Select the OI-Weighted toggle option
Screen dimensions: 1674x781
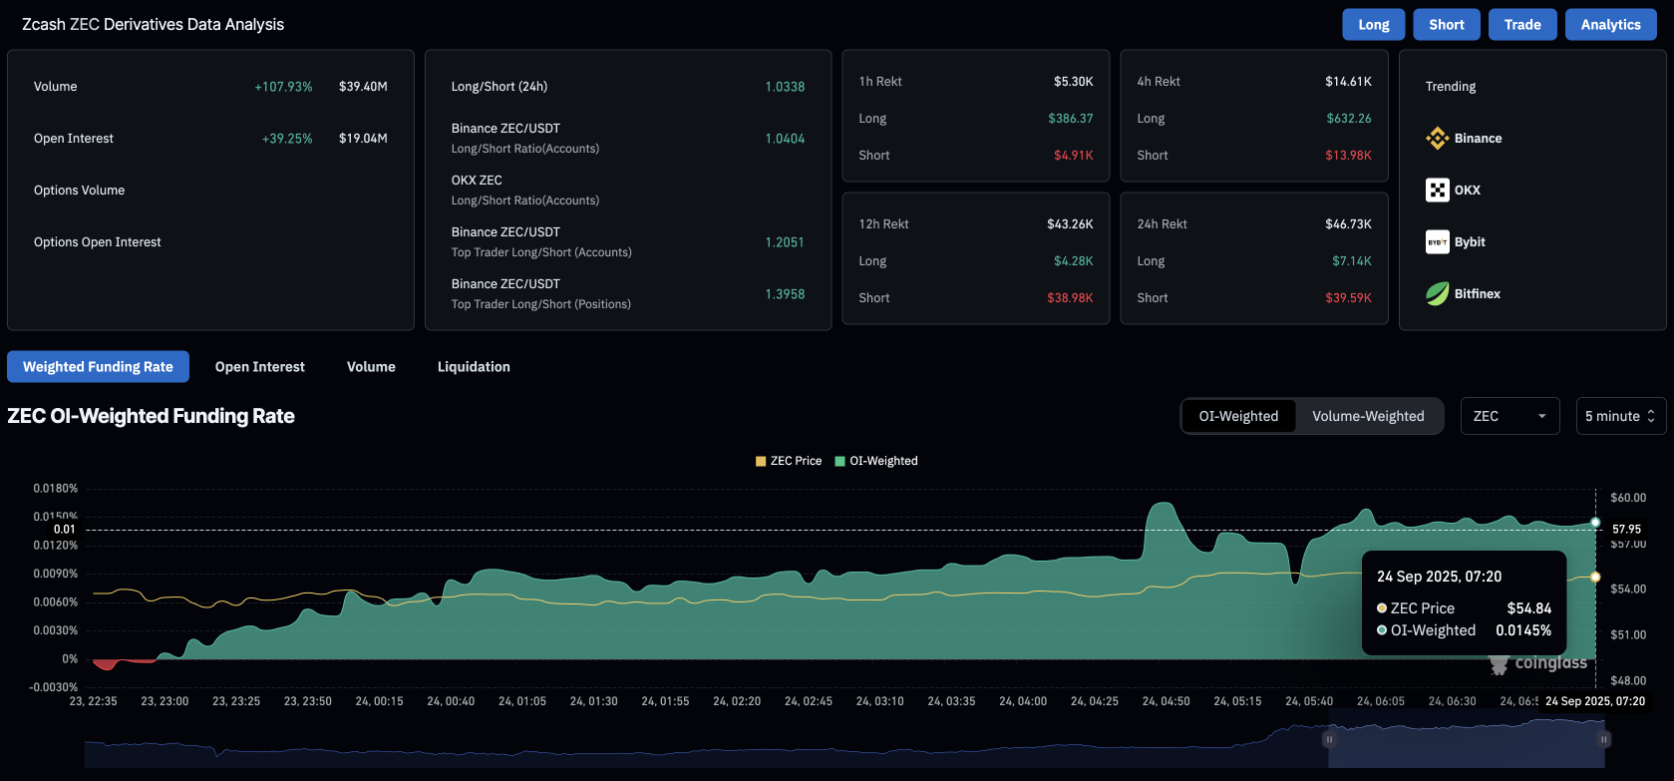(1238, 416)
